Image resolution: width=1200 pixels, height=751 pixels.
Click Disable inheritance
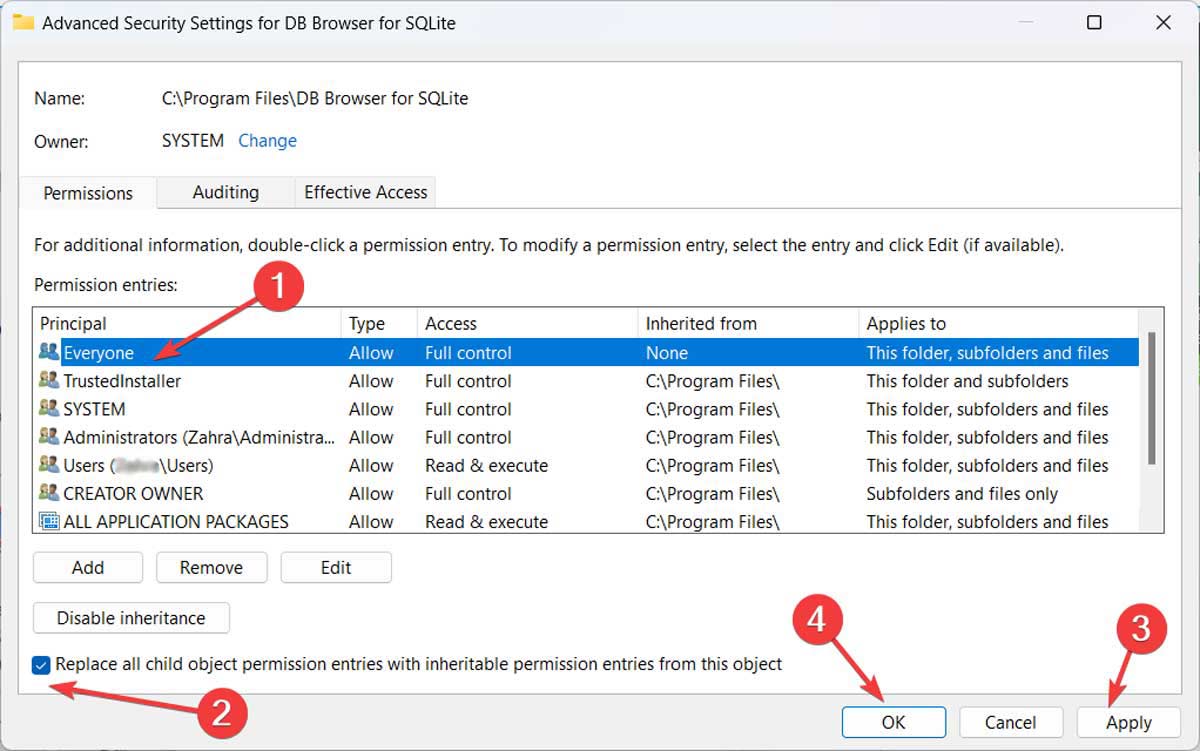pos(130,618)
